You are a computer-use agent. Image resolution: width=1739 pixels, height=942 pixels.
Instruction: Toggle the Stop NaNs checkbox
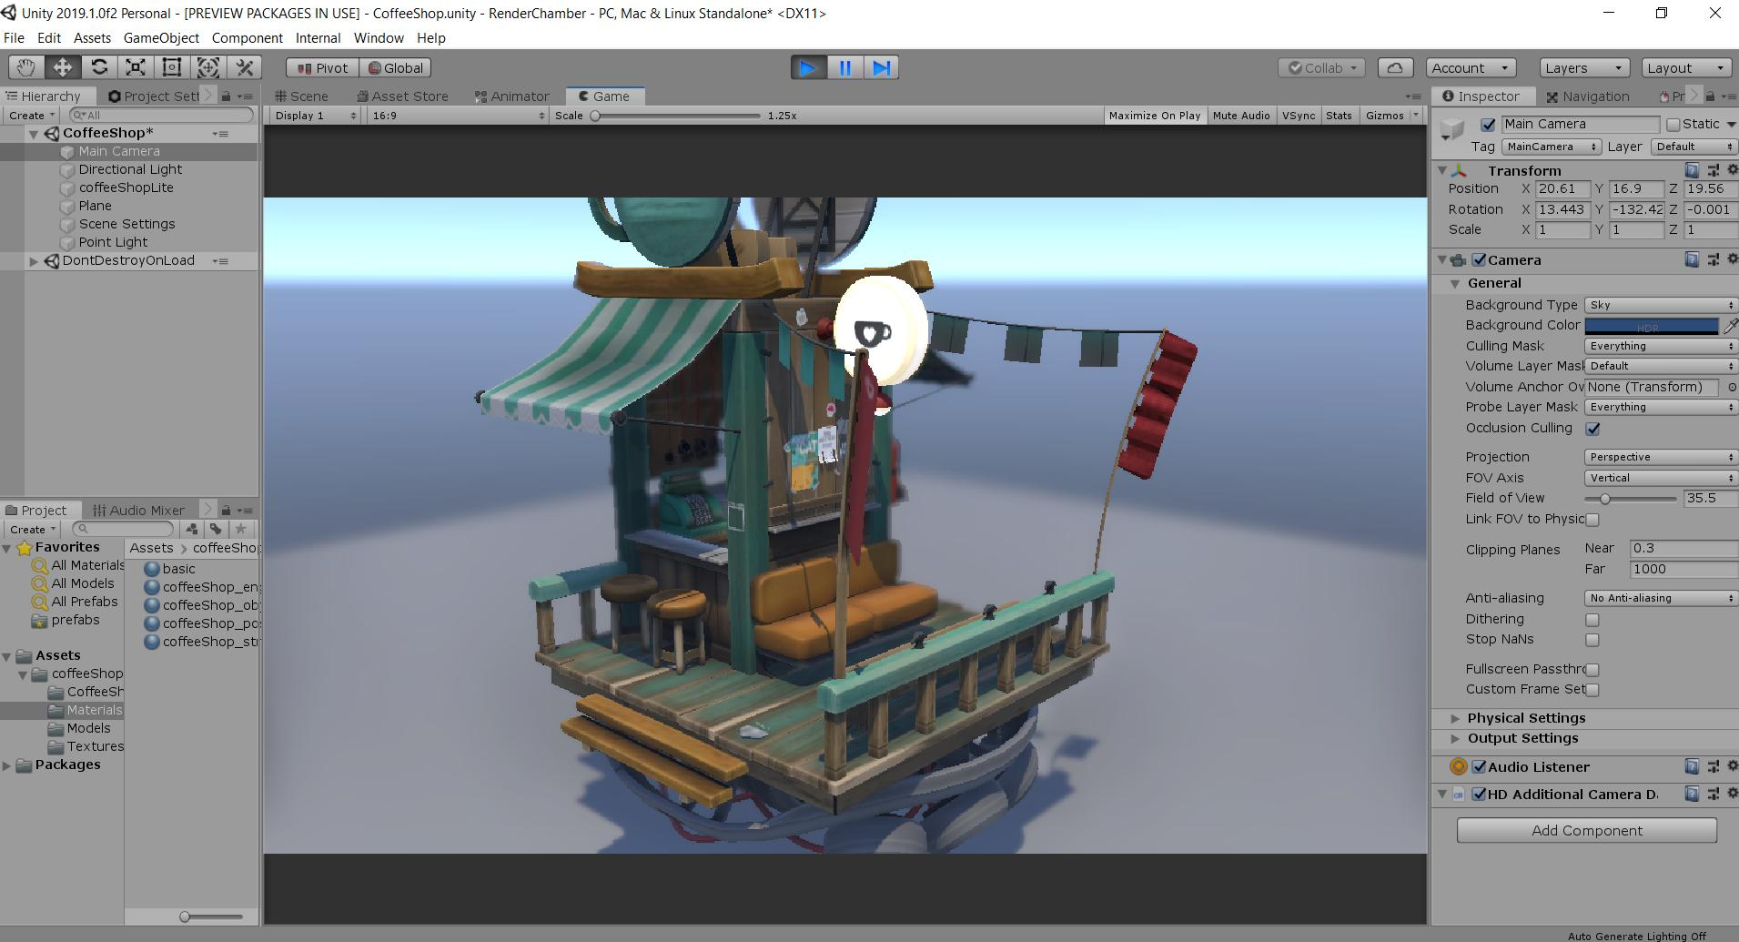[x=1592, y=640]
